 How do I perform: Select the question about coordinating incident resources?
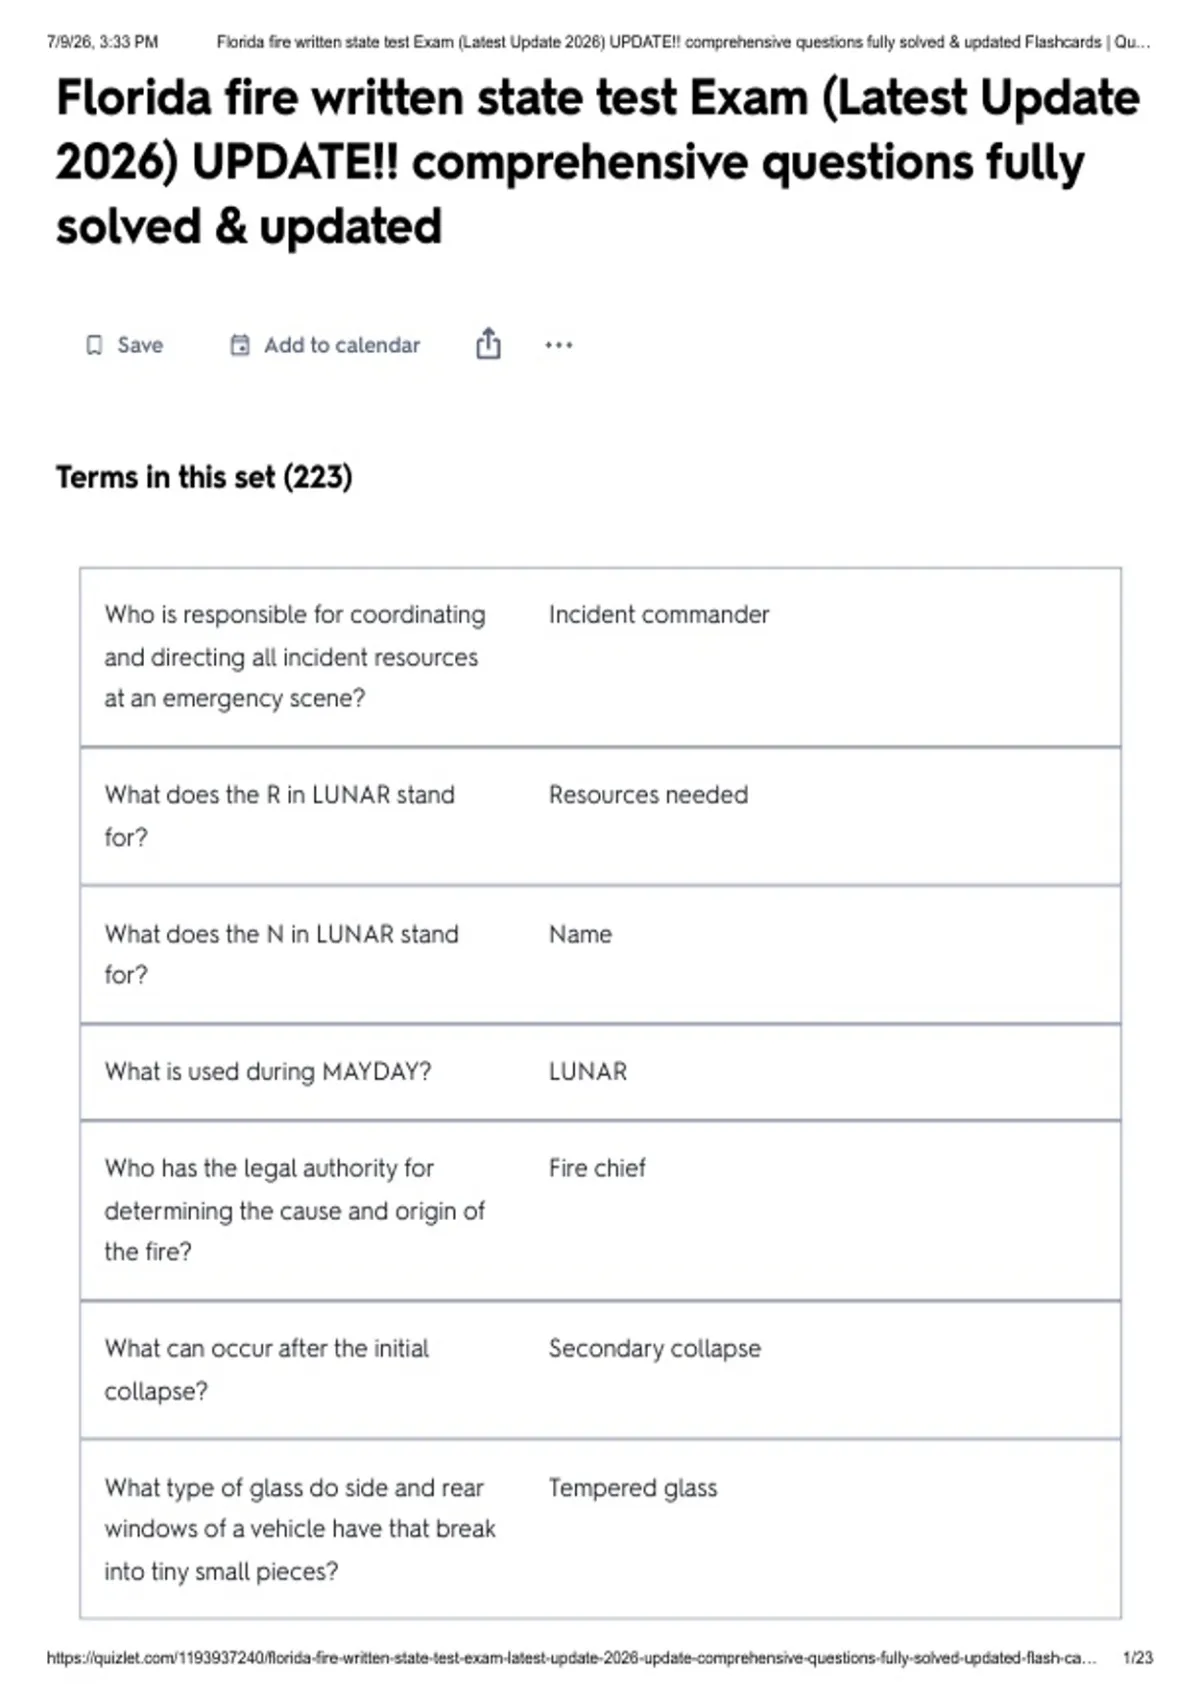295,656
